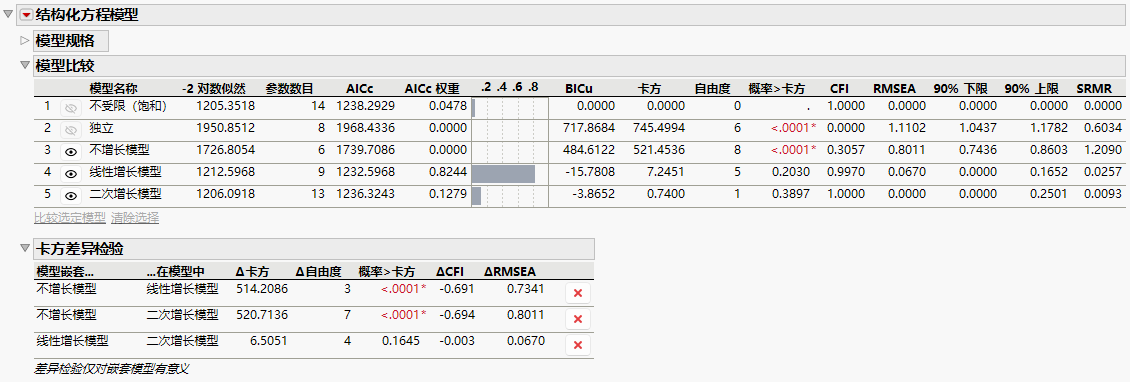The width and height of the screenshot is (1130, 382).
Task: Select the 二次增长模型 name in 模型比较 table
Action: pos(125,195)
